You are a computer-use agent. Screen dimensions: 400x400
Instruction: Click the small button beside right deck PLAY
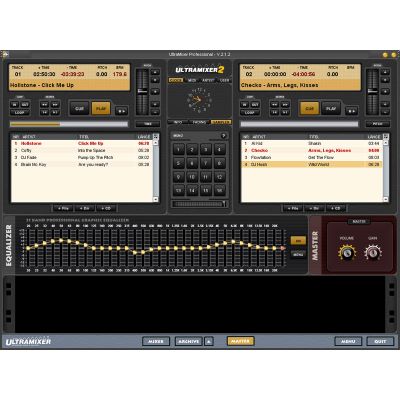(351, 111)
